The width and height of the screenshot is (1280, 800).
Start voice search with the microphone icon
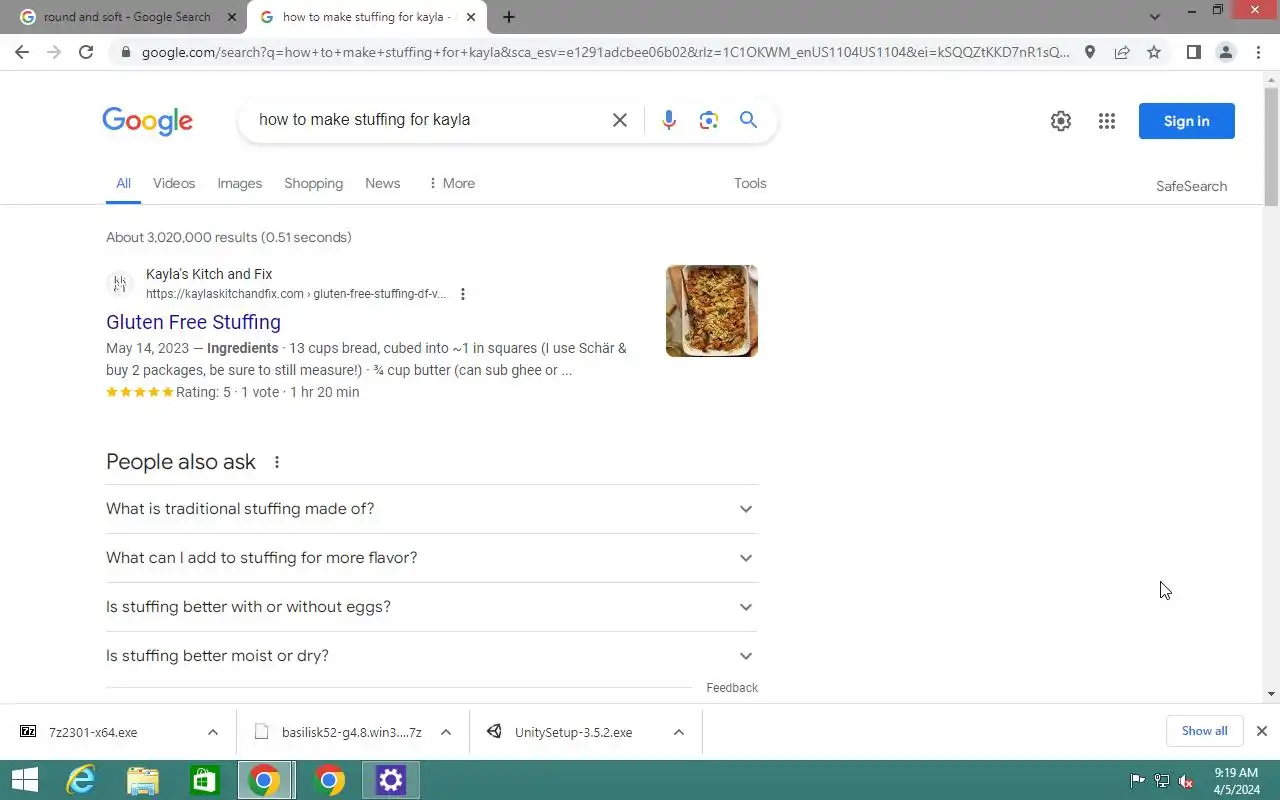point(669,120)
